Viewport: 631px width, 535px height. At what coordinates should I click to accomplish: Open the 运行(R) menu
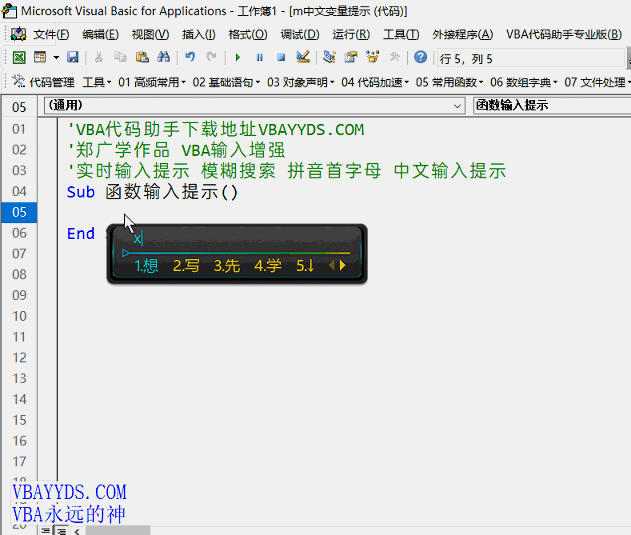tap(351, 35)
